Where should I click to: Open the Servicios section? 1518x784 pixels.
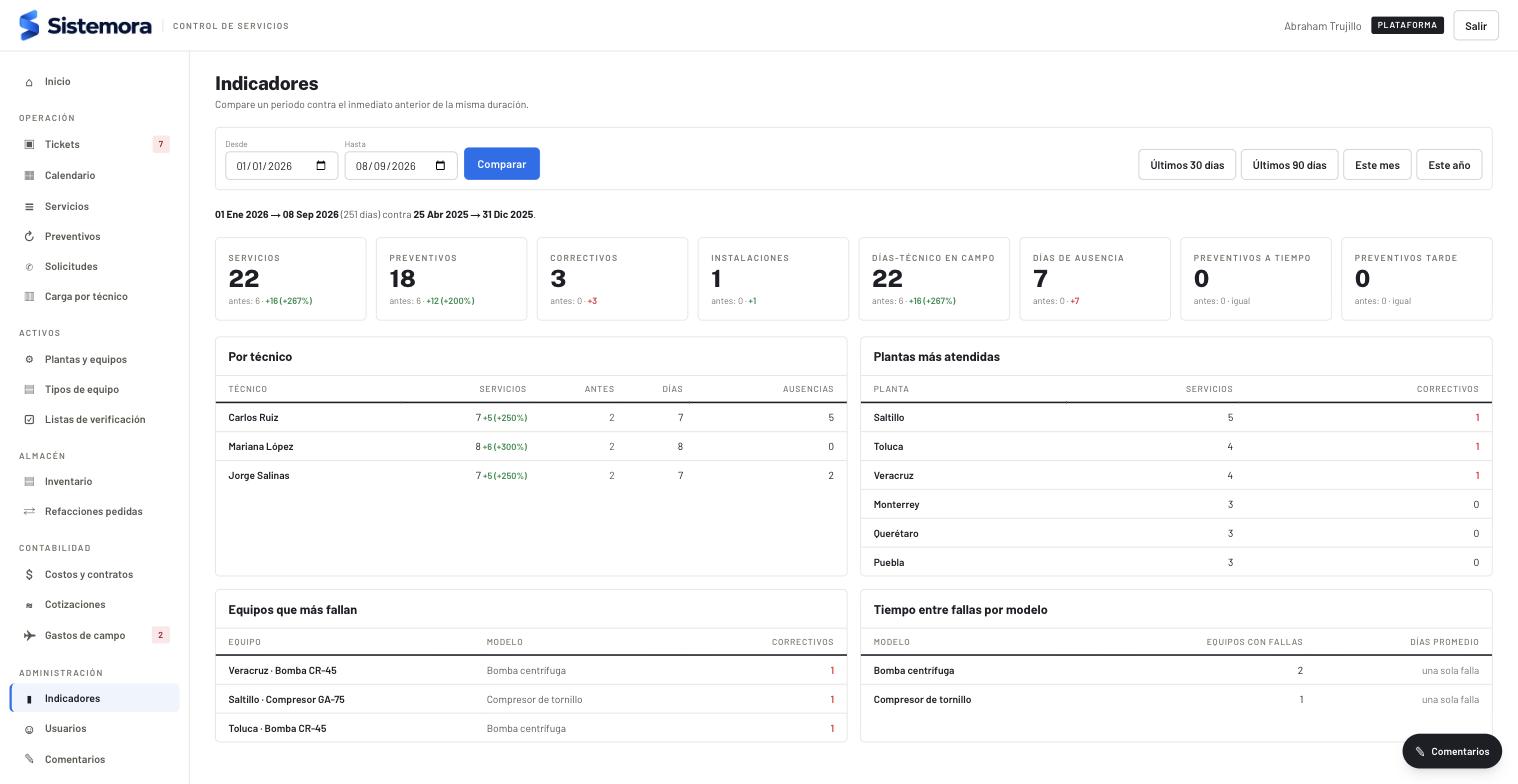pos(95,207)
